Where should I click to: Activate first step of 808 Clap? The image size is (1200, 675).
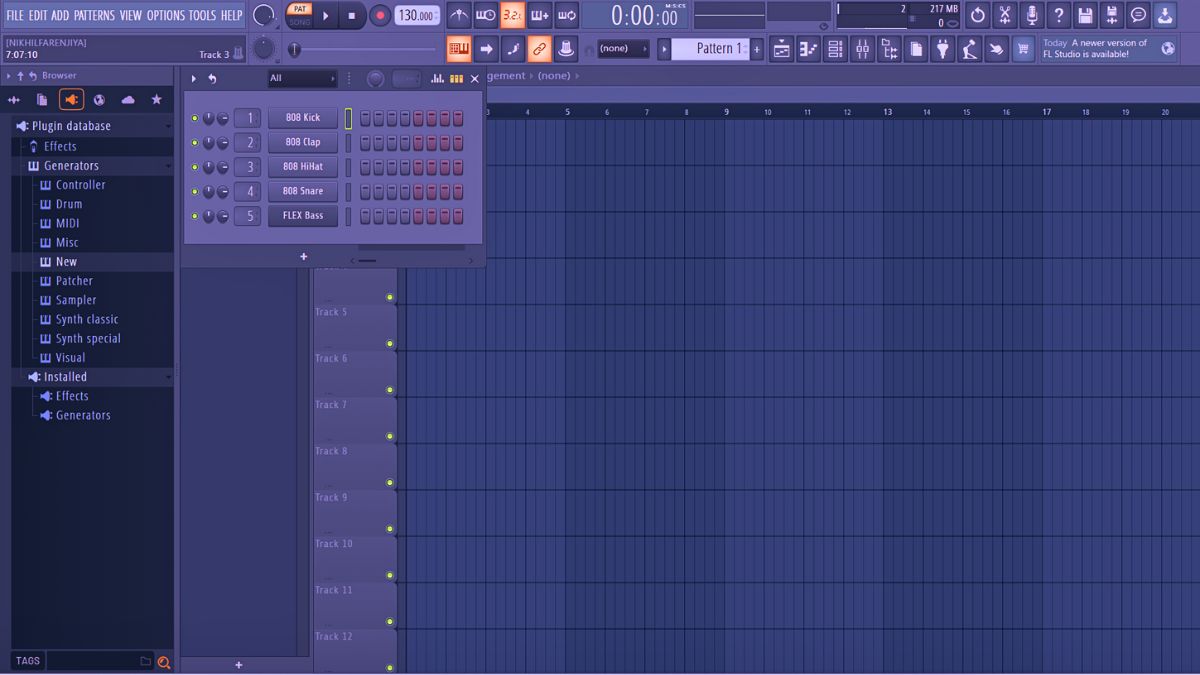click(365, 143)
